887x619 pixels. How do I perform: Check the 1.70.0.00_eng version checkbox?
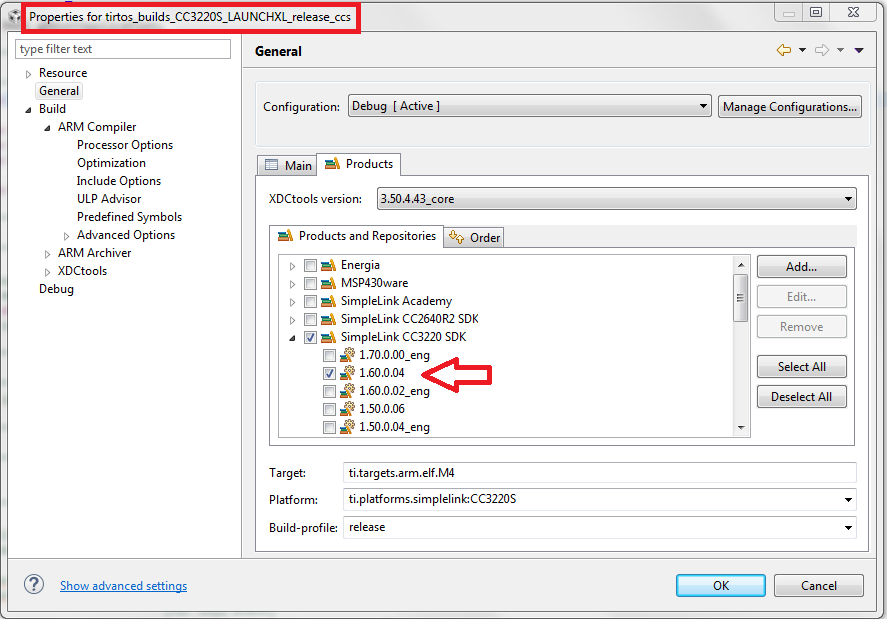click(329, 355)
